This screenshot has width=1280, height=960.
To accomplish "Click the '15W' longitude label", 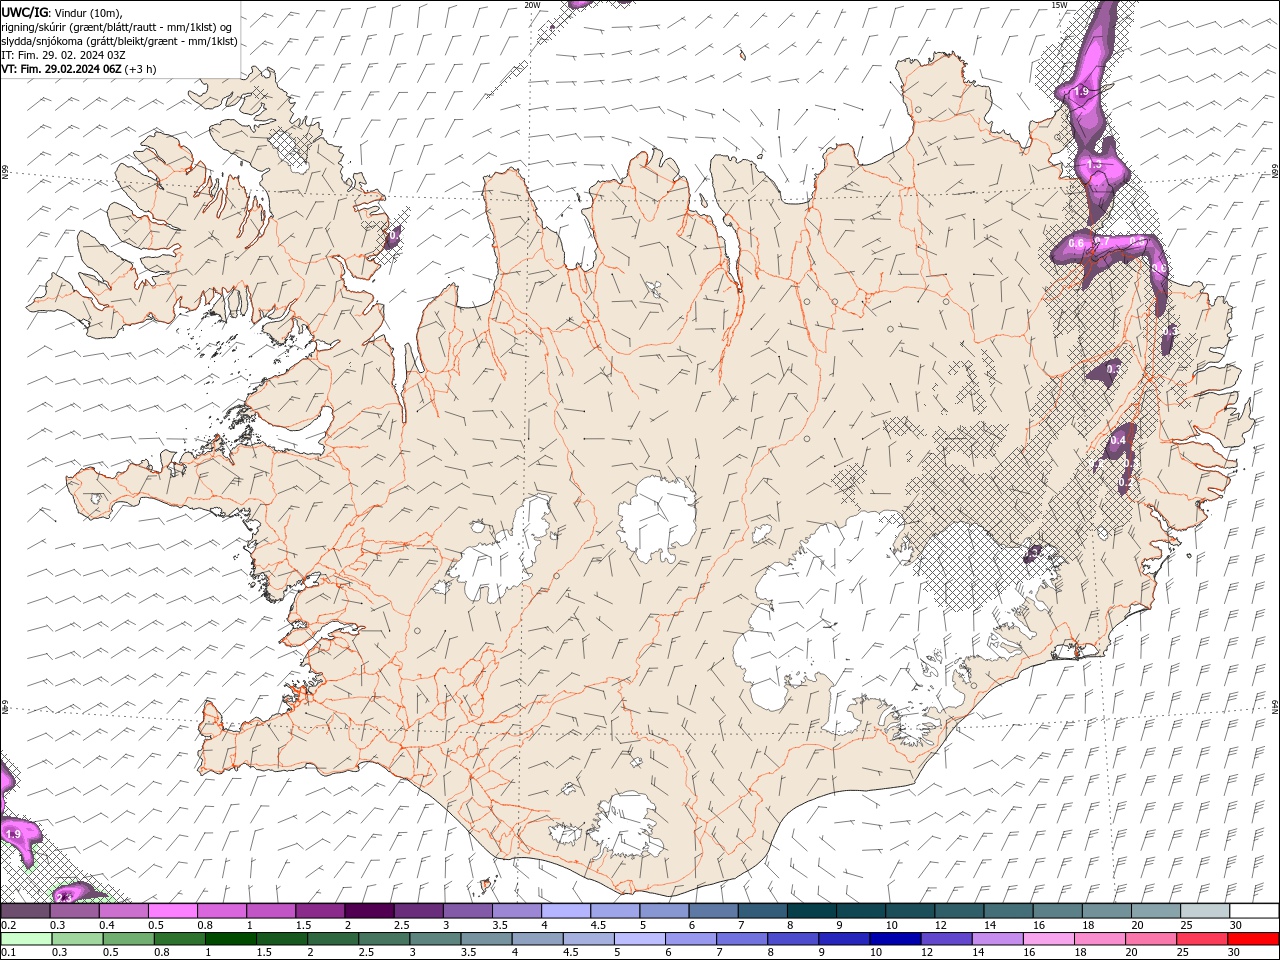I will click(x=1060, y=5).
